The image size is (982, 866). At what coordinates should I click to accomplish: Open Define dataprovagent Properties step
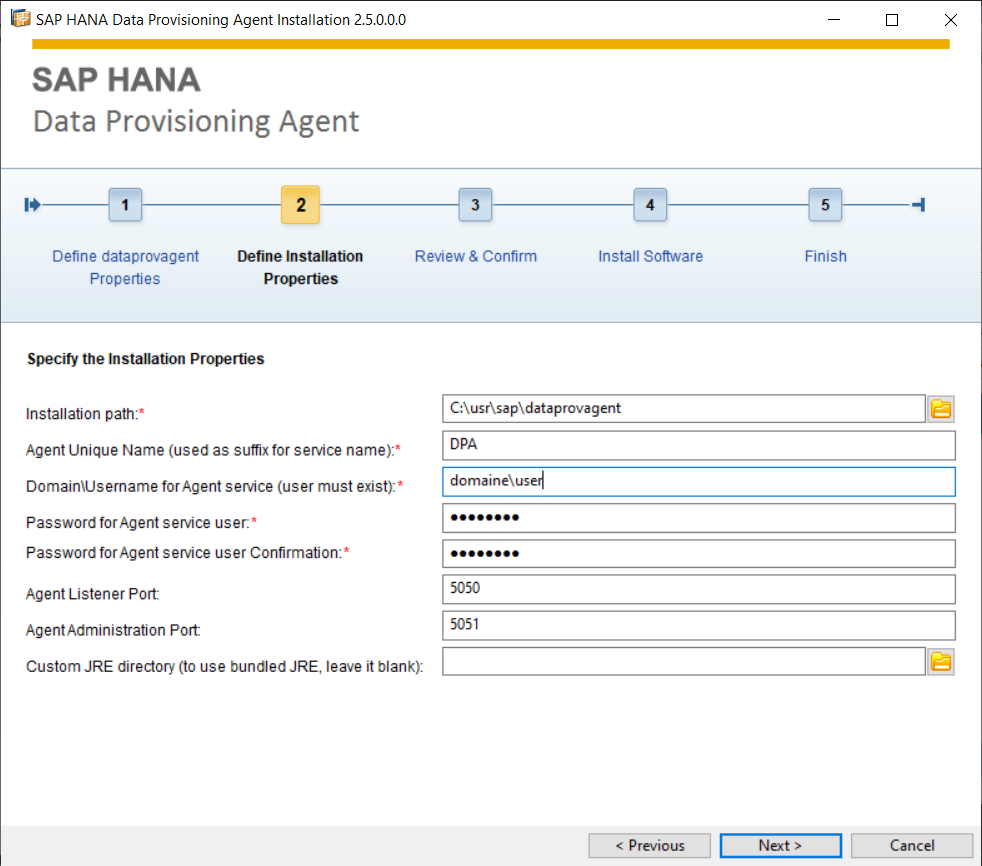tap(125, 267)
